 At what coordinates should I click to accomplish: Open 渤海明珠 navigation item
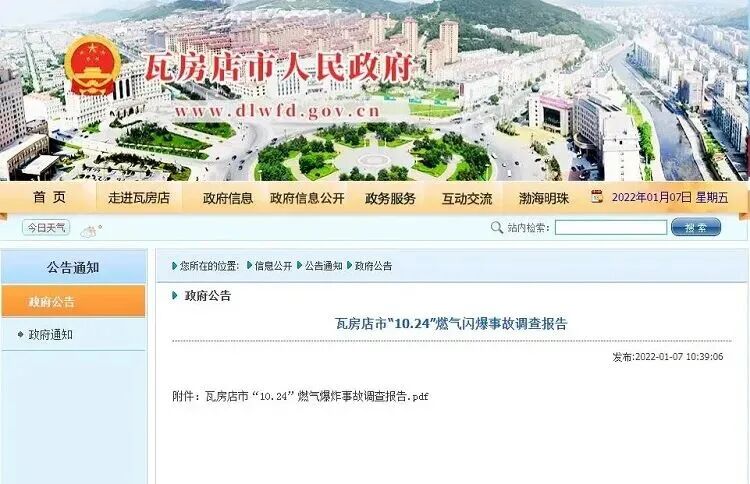pyautogui.click(x=544, y=198)
